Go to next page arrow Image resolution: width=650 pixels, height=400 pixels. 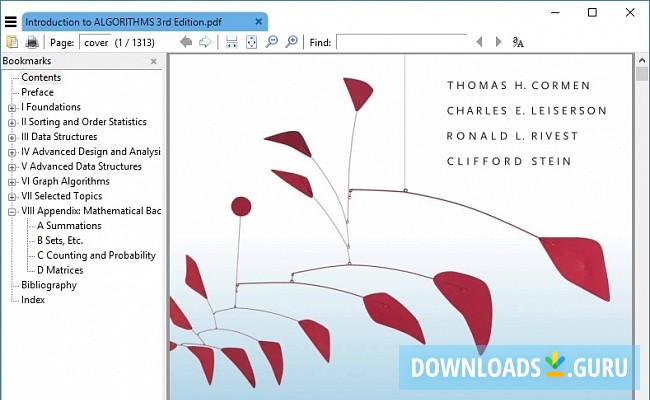[x=205, y=42]
